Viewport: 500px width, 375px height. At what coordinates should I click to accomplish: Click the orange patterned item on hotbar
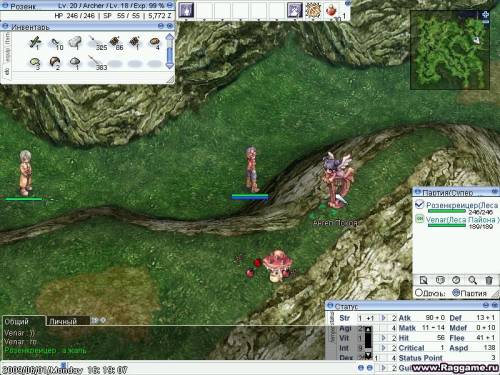[x=312, y=10]
